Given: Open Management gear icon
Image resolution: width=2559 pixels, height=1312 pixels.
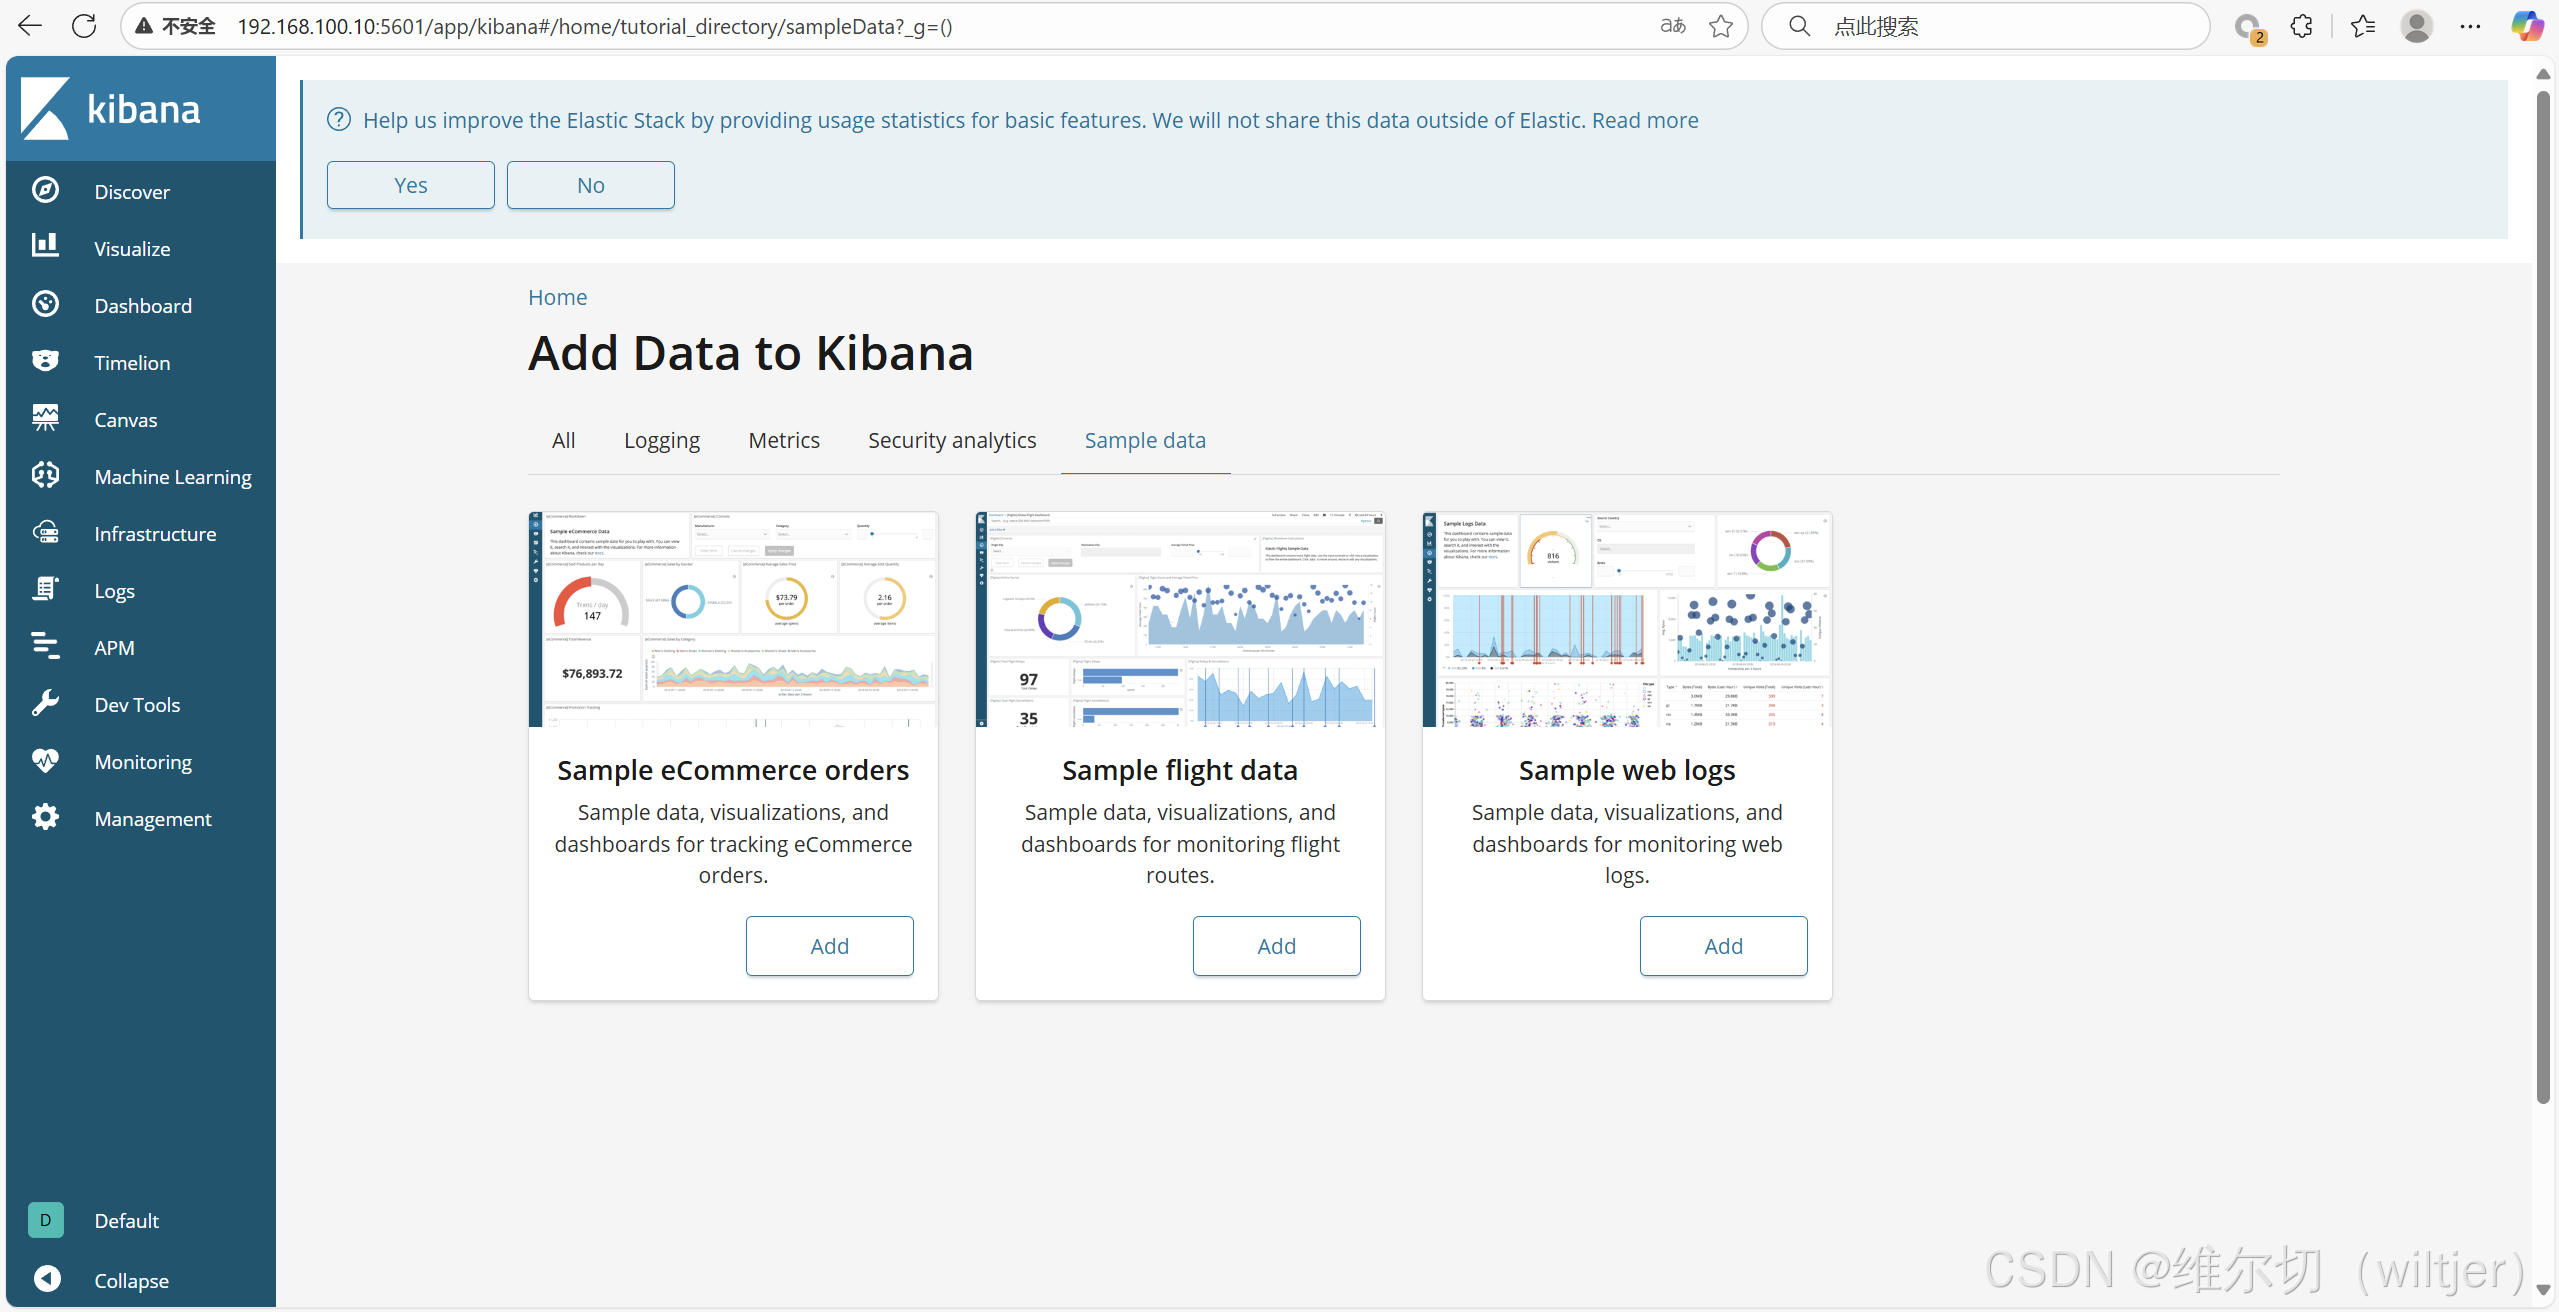Looking at the screenshot, I should pyautogui.click(x=45, y=817).
